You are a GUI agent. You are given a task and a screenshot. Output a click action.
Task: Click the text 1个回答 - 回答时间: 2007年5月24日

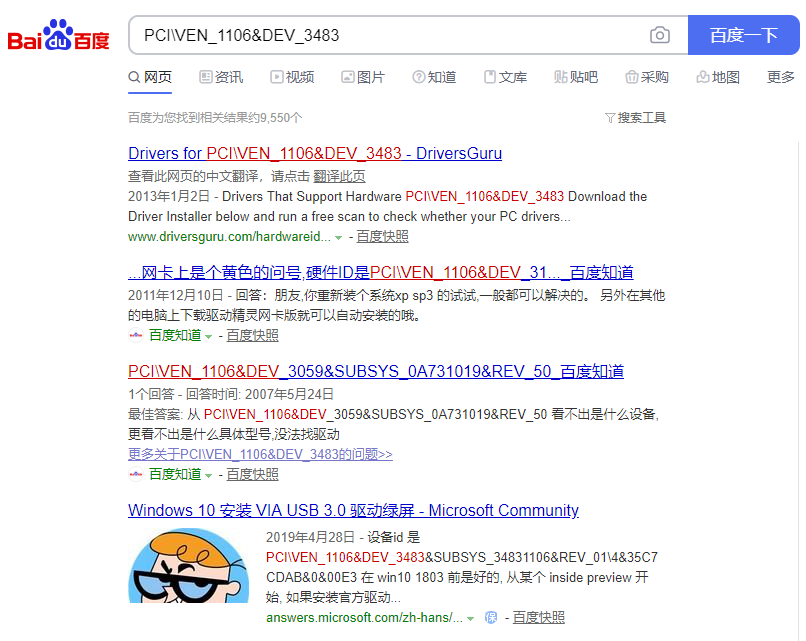click(231, 394)
